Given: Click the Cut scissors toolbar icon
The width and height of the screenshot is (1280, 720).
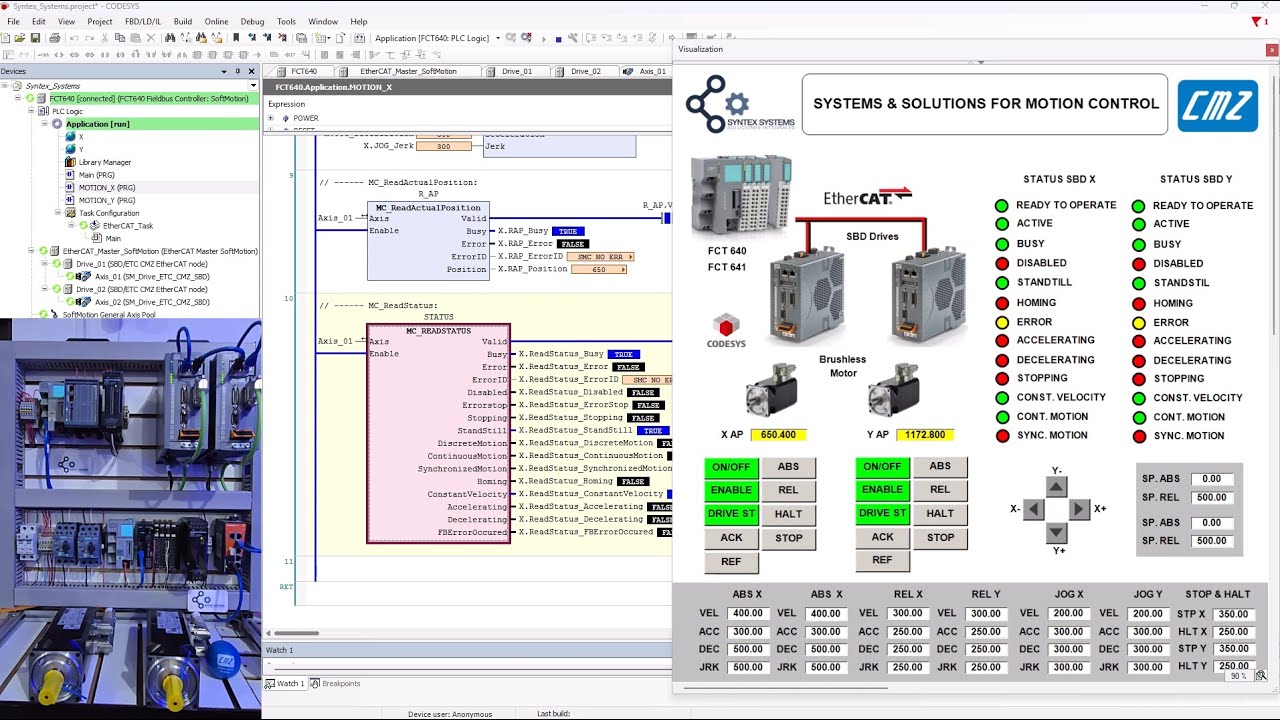Looking at the screenshot, I should click(104, 38).
